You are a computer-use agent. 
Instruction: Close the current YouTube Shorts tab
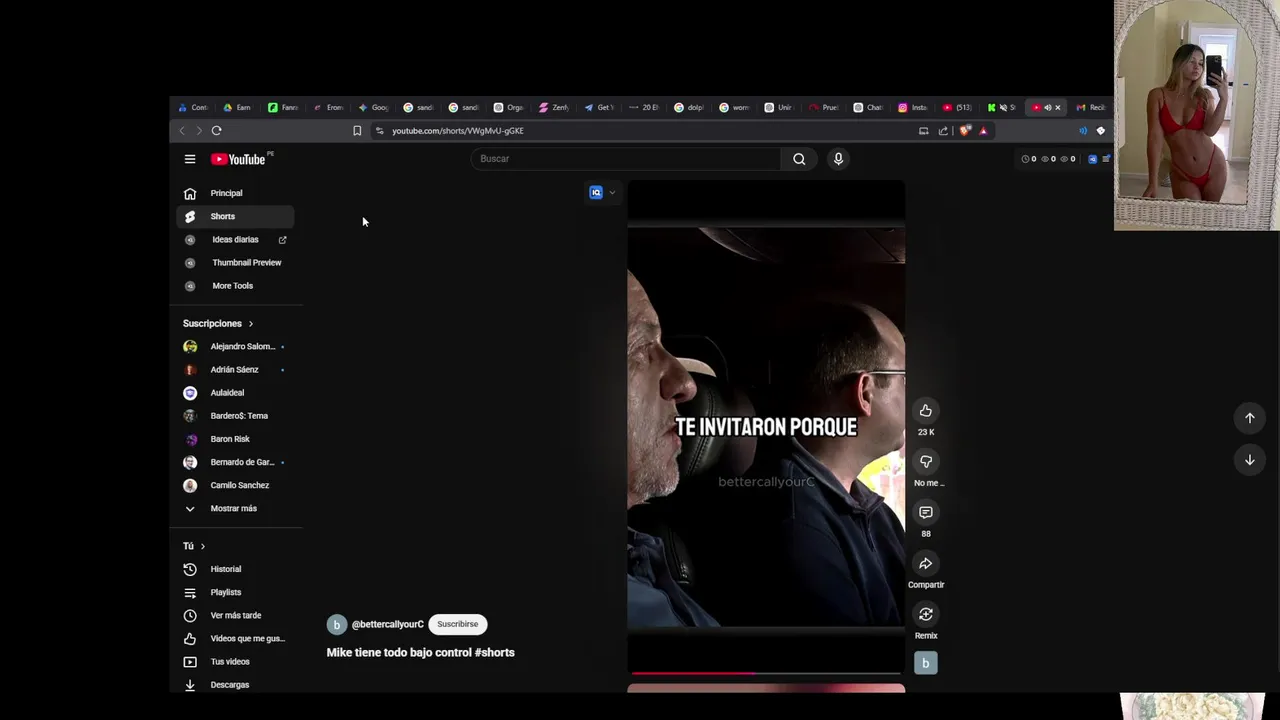click(1057, 107)
